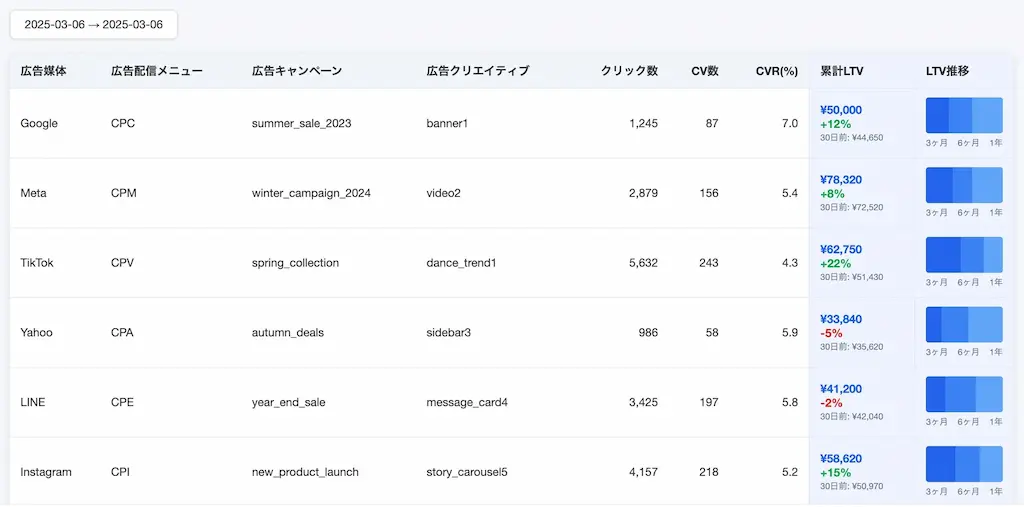Sort by CV数 column header
The image size is (1024, 507).
(x=705, y=71)
